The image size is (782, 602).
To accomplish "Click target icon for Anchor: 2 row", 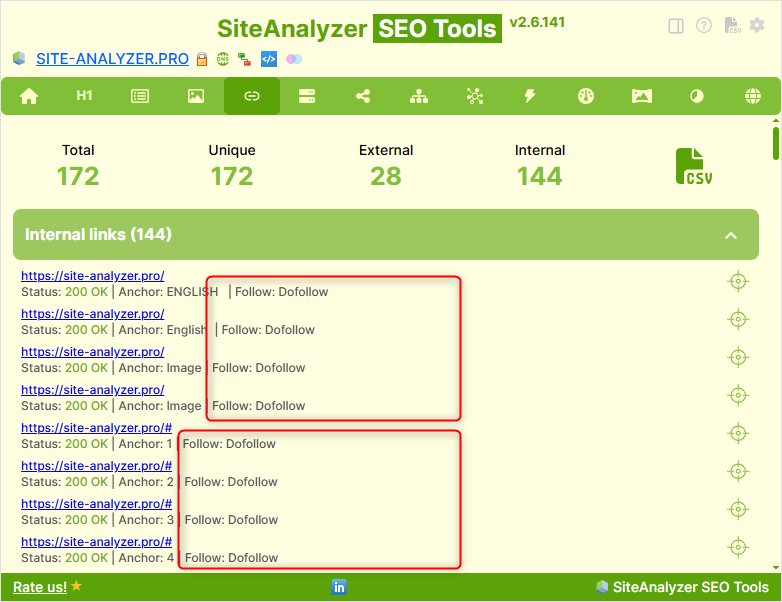I will point(738,471).
